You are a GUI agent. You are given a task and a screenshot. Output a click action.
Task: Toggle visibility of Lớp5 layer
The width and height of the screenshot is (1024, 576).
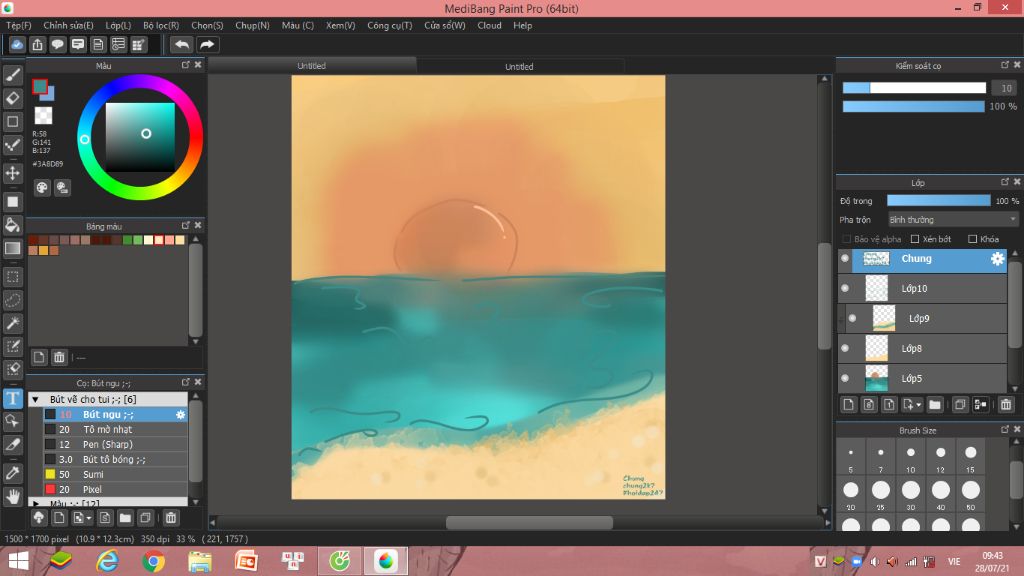(x=845, y=378)
